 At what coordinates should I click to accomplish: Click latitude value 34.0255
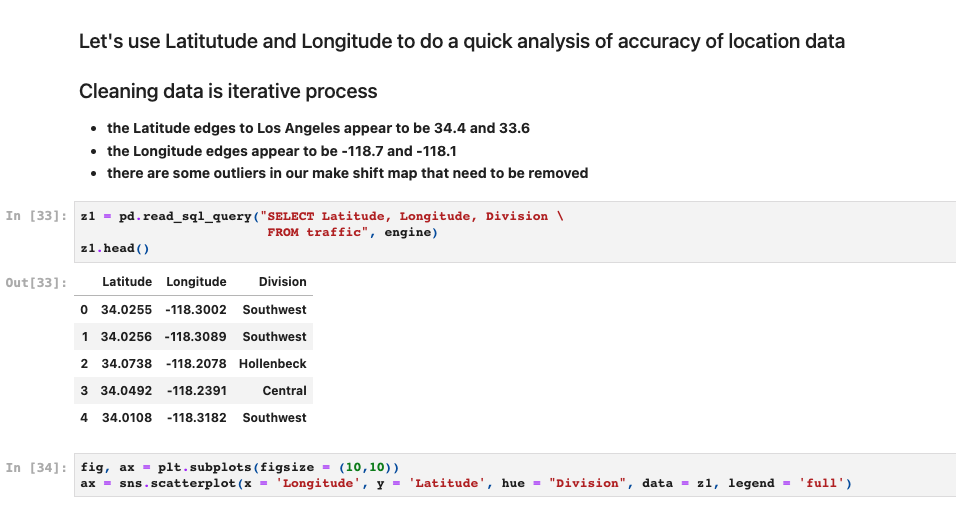(x=126, y=310)
